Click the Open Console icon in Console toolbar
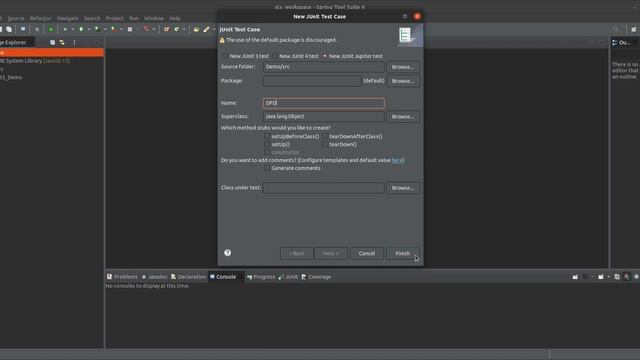 point(601,277)
